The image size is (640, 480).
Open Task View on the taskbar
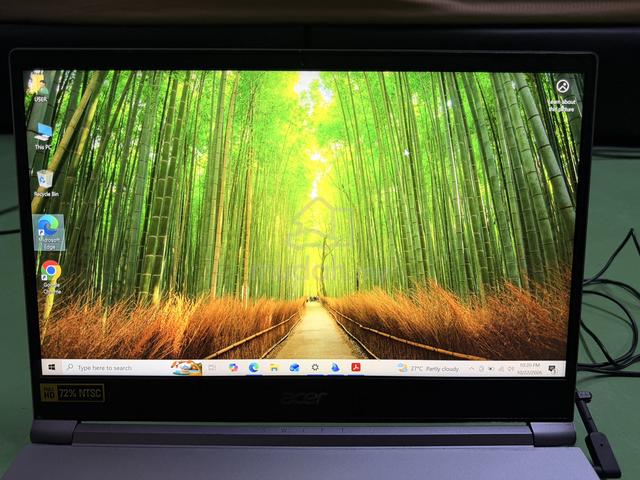(x=212, y=368)
